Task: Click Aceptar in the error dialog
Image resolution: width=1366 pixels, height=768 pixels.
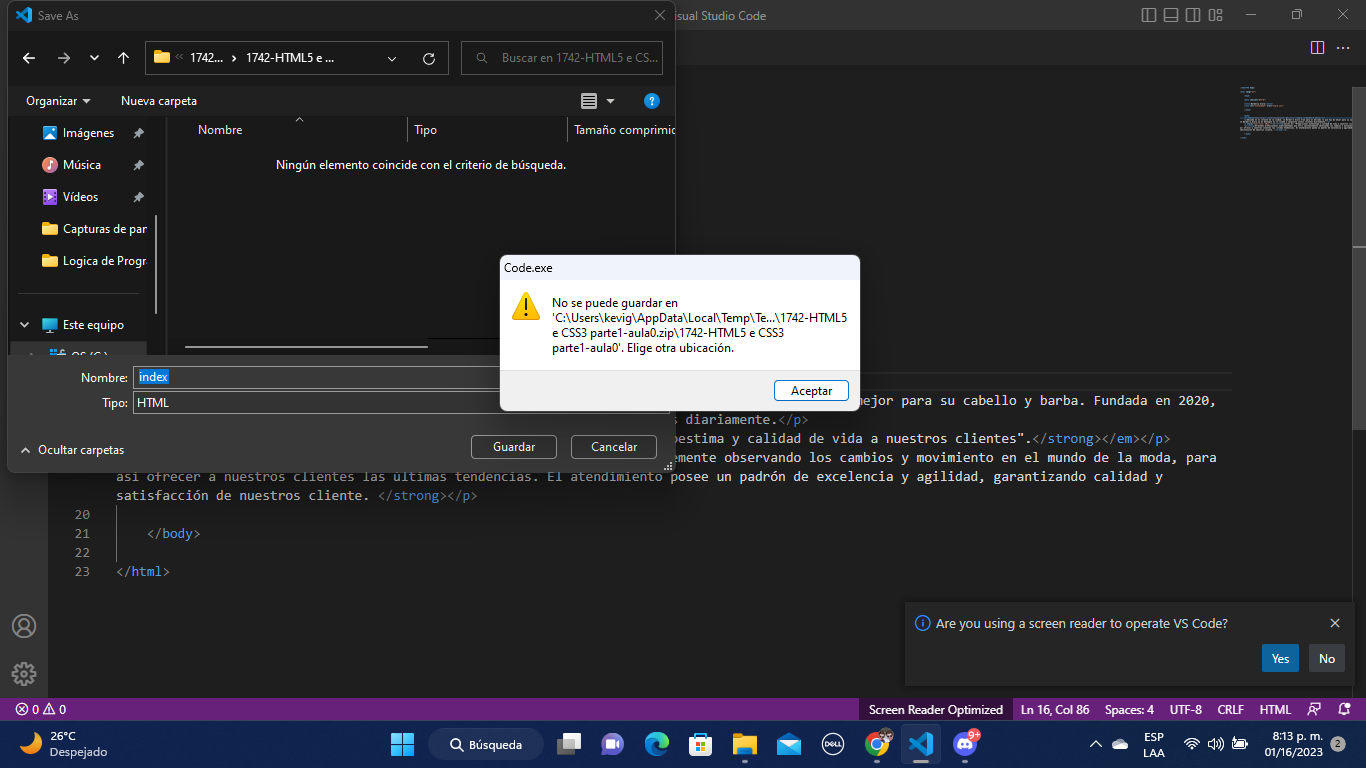Action: [811, 390]
